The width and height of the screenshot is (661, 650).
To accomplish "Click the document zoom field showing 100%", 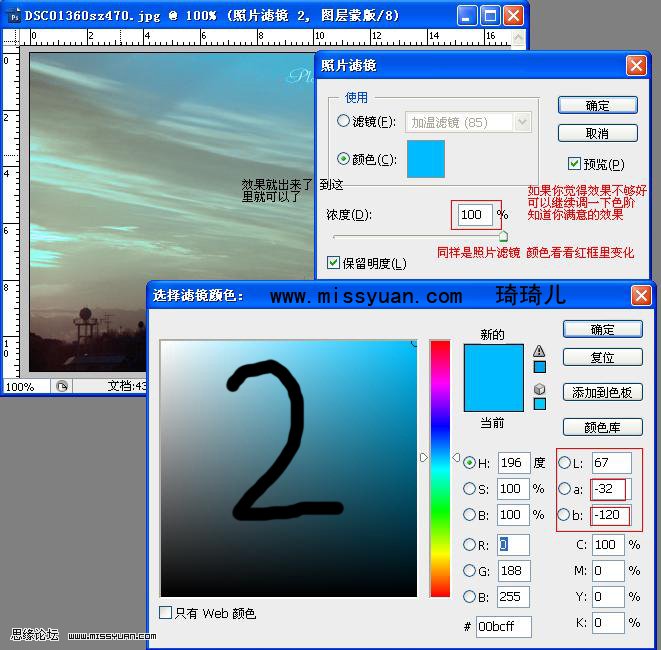I will tap(25, 387).
